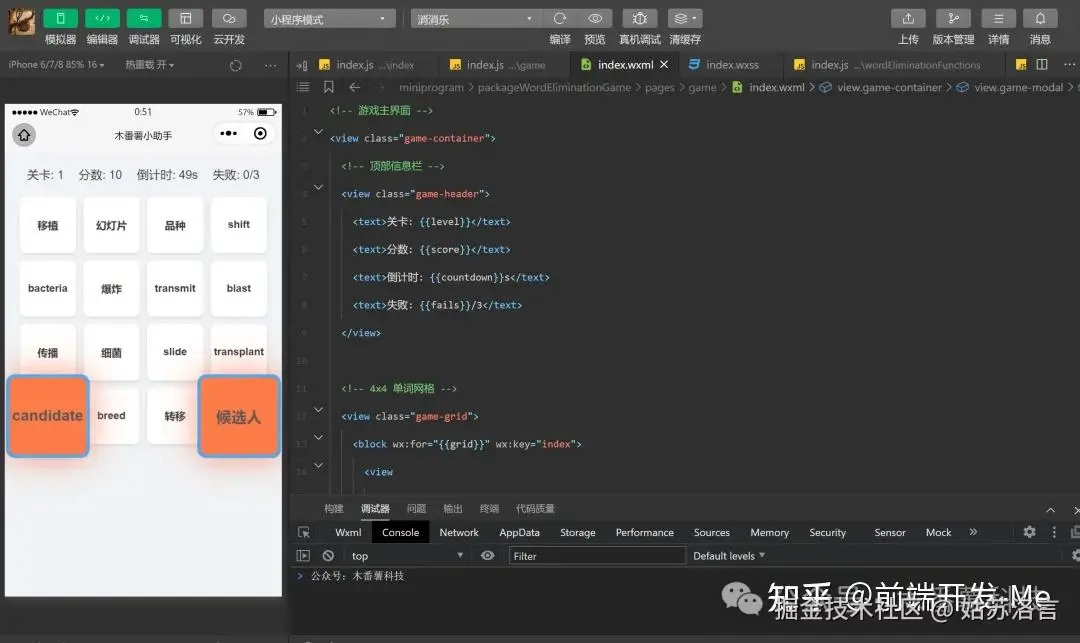Switch to Storage devtools tab
Screen dimensions: 1080x643
[577, 532]
